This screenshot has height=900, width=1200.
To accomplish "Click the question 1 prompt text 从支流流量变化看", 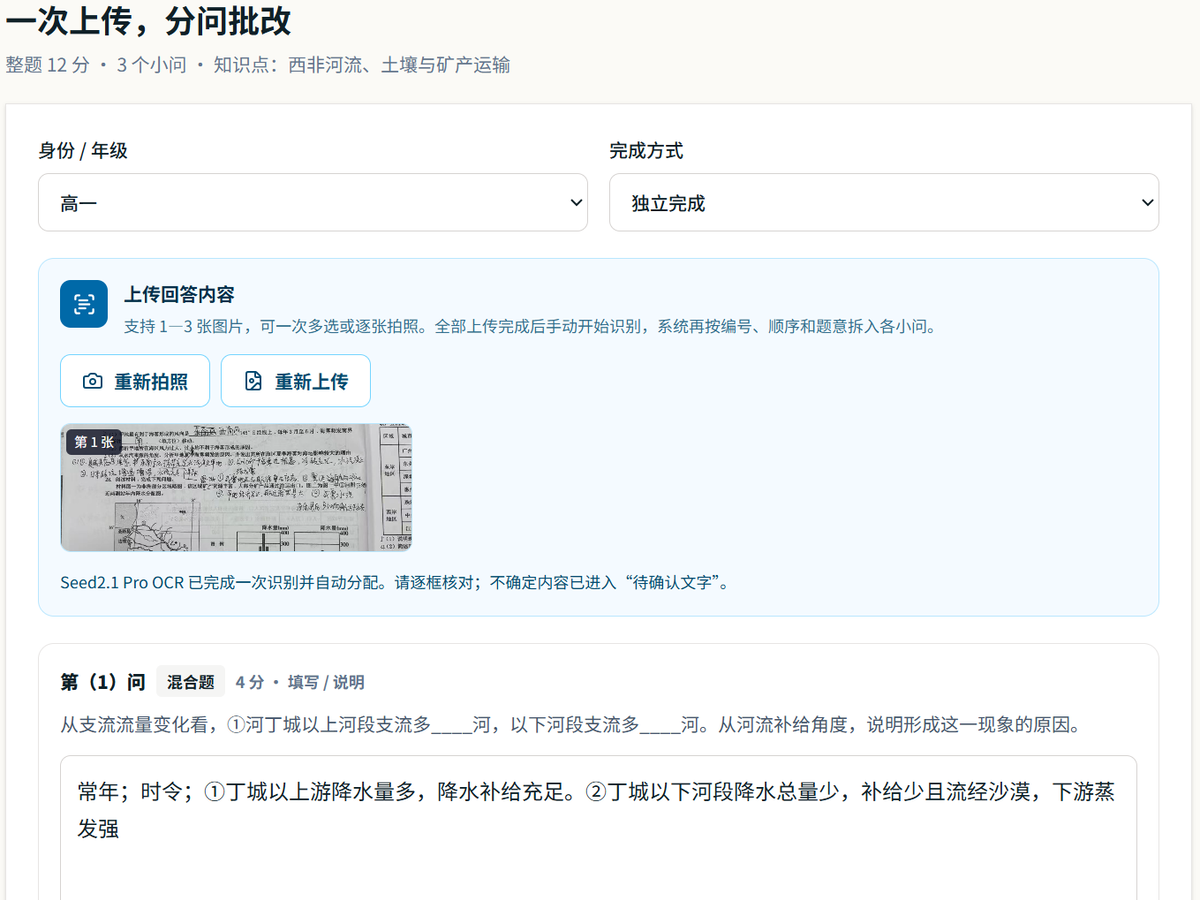I will coord(570,725).
